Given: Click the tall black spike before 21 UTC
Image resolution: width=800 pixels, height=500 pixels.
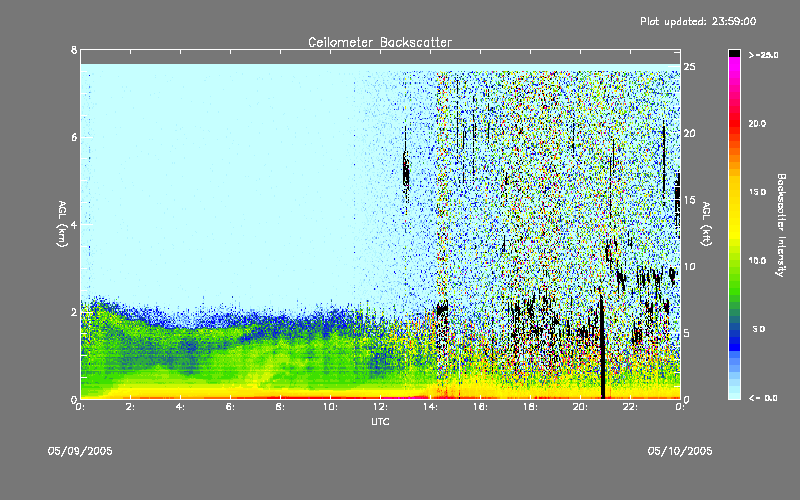Looking at the screenshot, I should 602,347.
